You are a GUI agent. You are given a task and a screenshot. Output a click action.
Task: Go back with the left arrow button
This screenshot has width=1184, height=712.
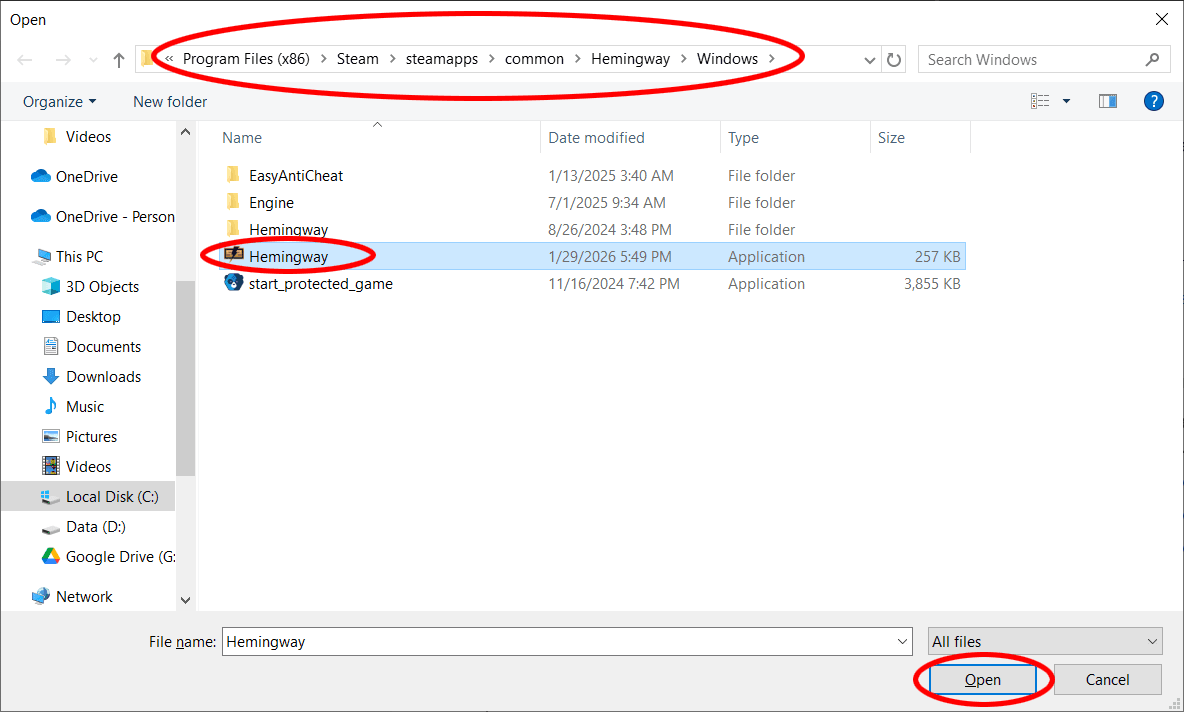click(25, 60)
